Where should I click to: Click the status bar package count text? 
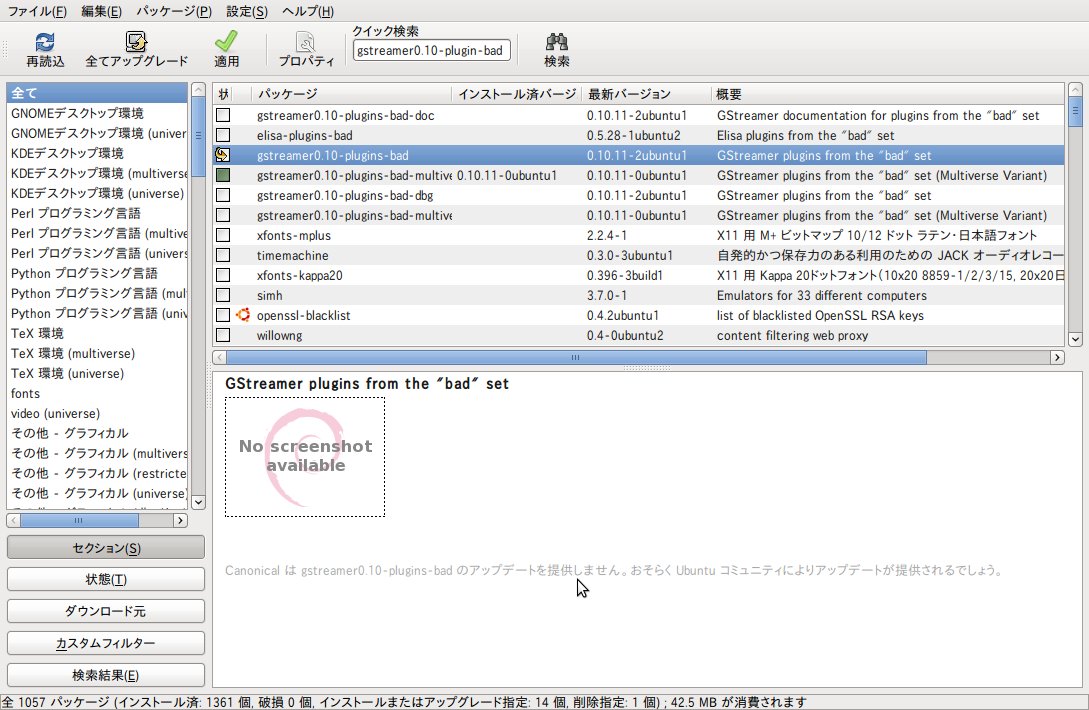click(404, 702)
